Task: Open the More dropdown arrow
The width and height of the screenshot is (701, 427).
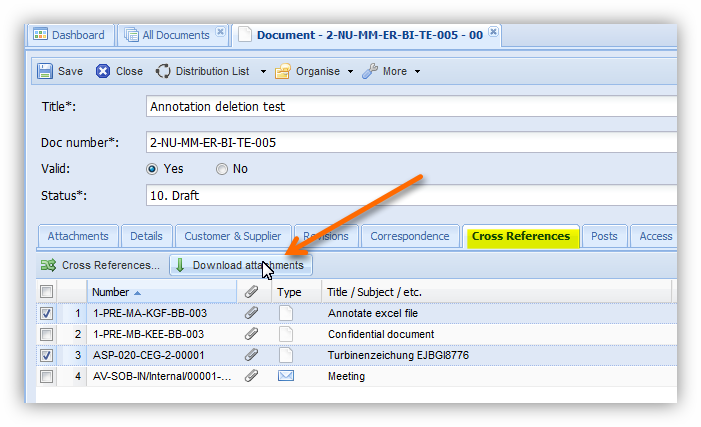Action: click(x=418, y=72)
